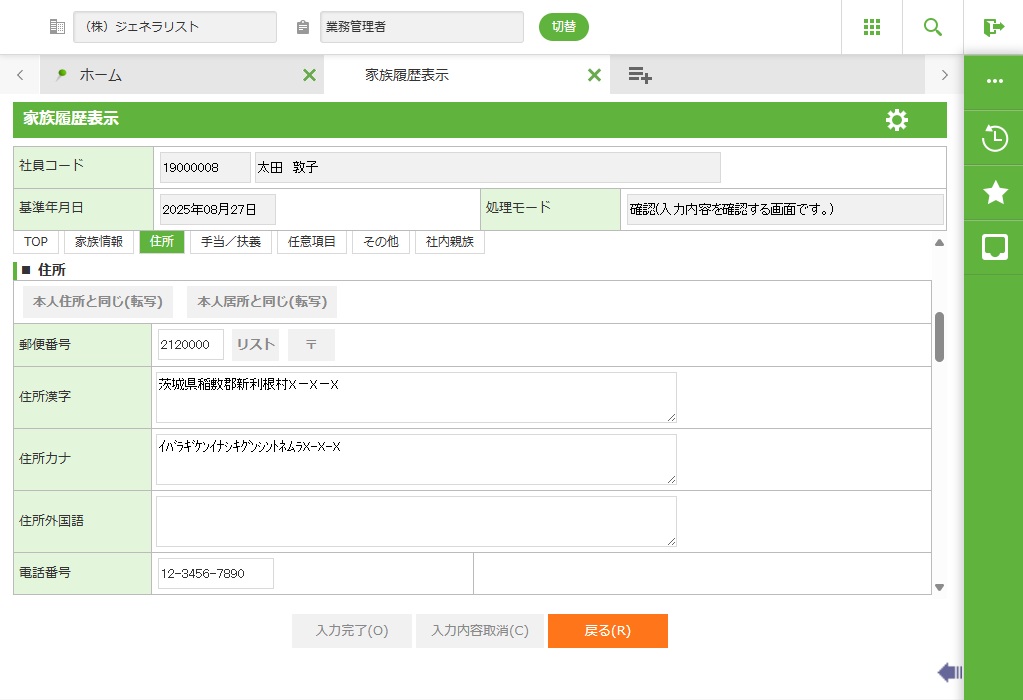This screenshot has height=700, width=1023.
Task: Open favorites star icon in sidebar
Action: coord(994,193)
